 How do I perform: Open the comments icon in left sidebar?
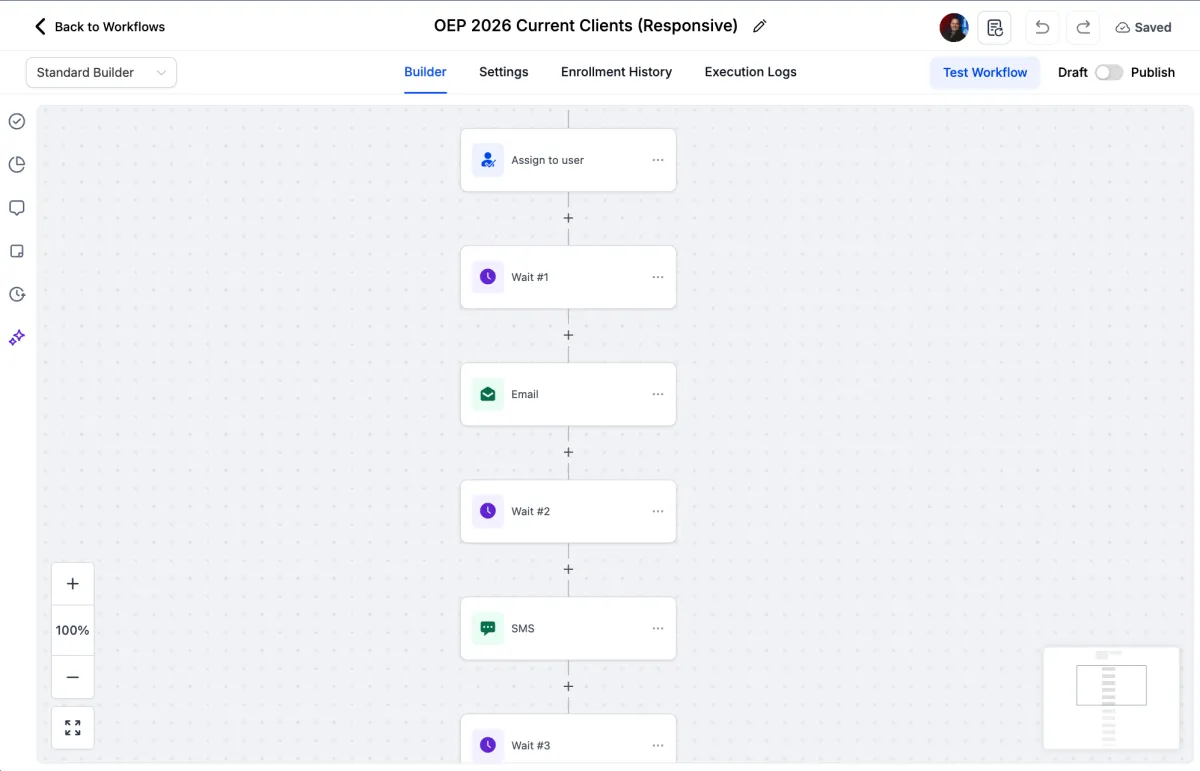tap(17, 208)
